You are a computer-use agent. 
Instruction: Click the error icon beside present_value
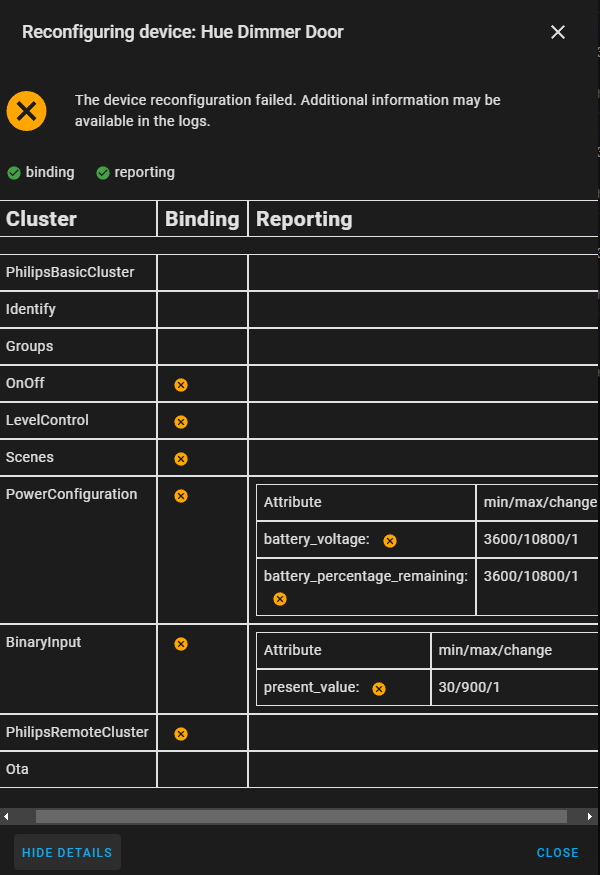pos(378,687)
